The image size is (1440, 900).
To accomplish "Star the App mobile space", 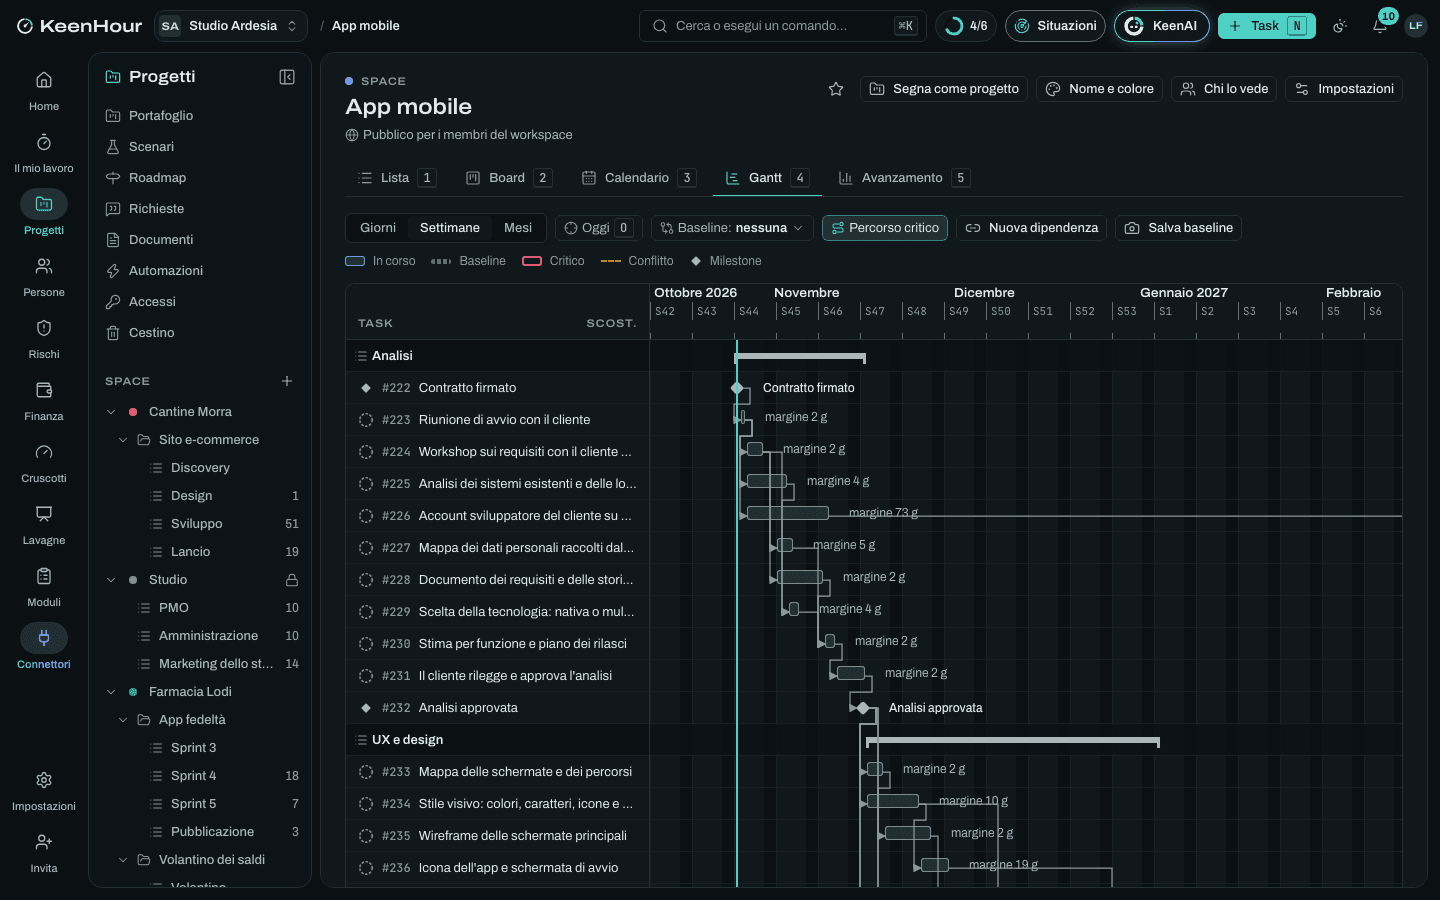I will [x=836, y=89].
